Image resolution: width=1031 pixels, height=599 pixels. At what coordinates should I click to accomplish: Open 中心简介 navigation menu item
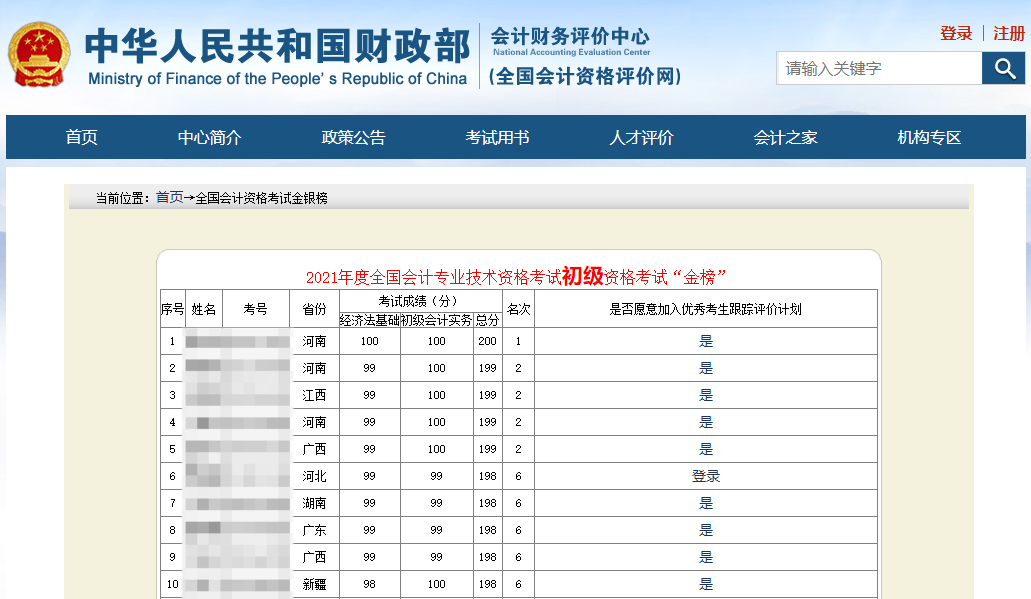coord(210,138)
